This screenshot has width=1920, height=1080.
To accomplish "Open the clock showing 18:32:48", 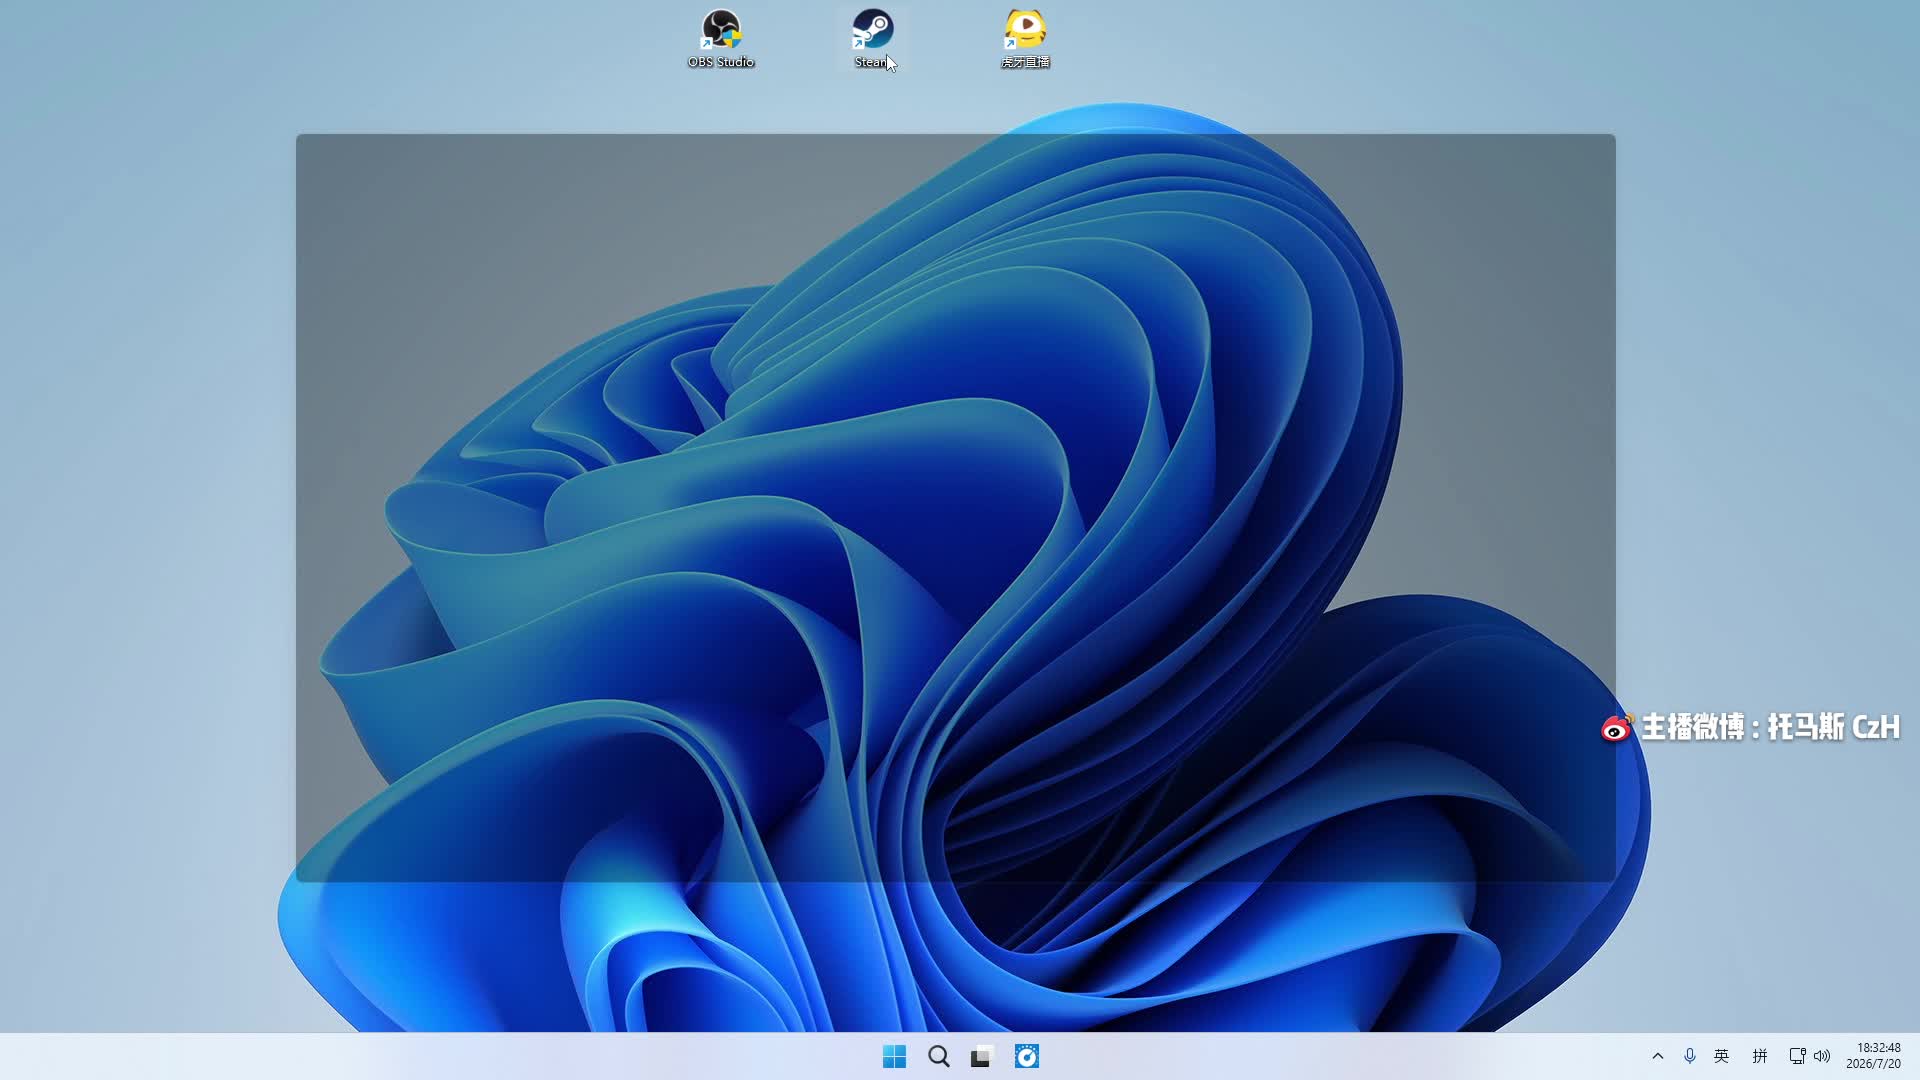I will 1878,1048.
